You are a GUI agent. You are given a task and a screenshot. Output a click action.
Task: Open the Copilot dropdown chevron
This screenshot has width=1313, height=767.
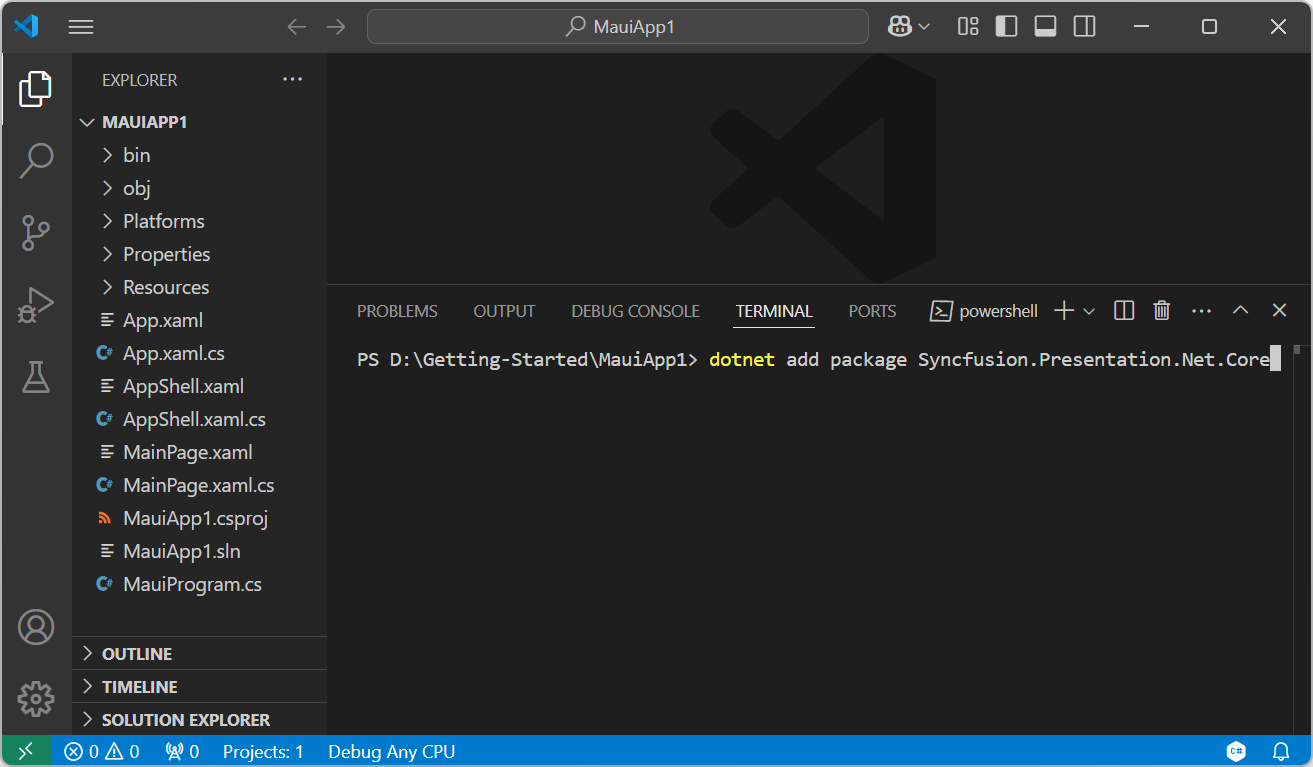pyautogui.click(x=924, y=27)
